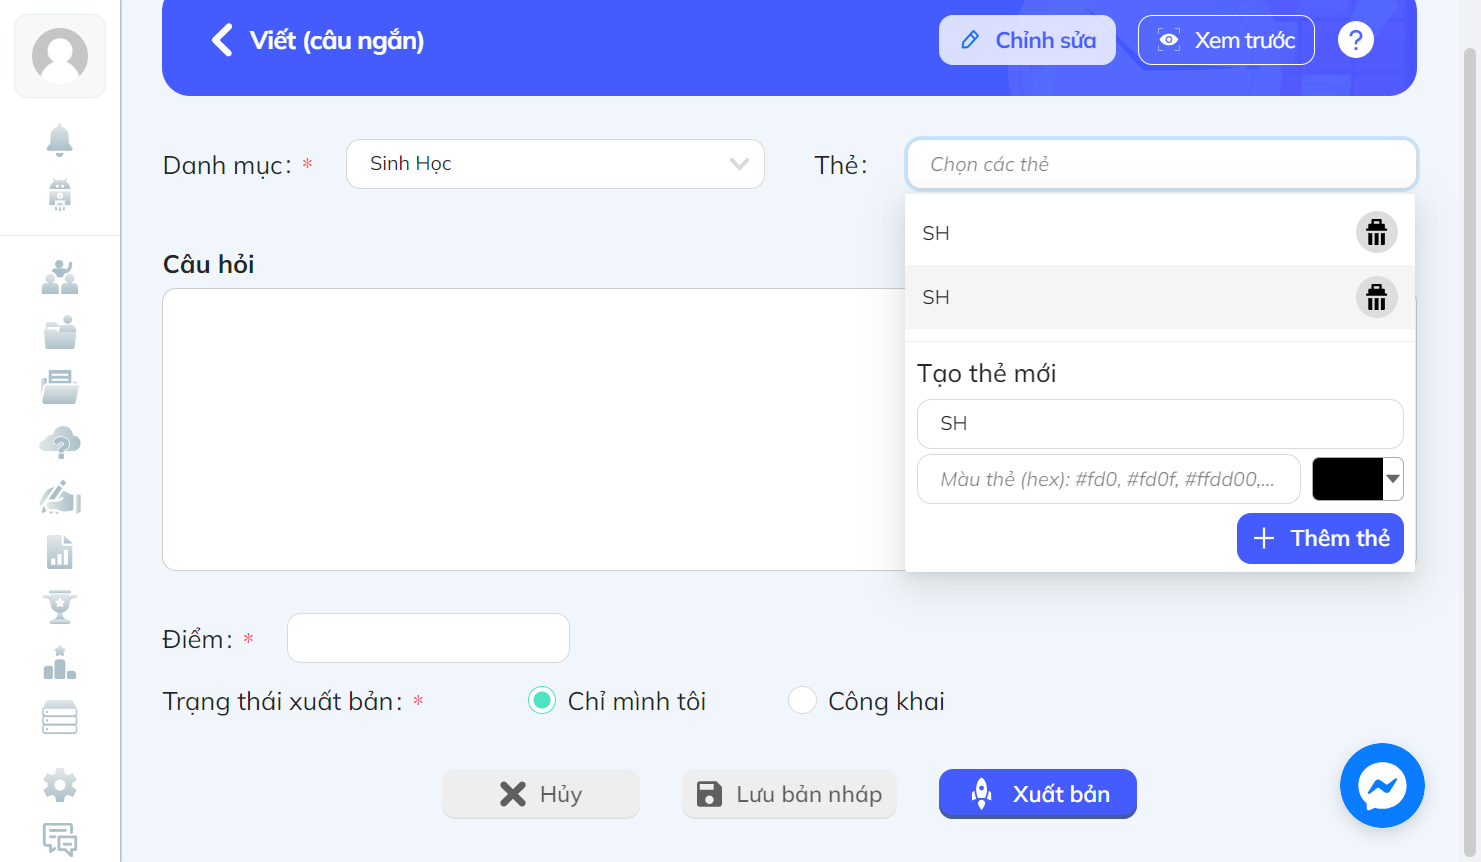Screen dimensions: 1481x862
Task: Open the server storage icon in sidebar
Action: (x=60, y=717)
